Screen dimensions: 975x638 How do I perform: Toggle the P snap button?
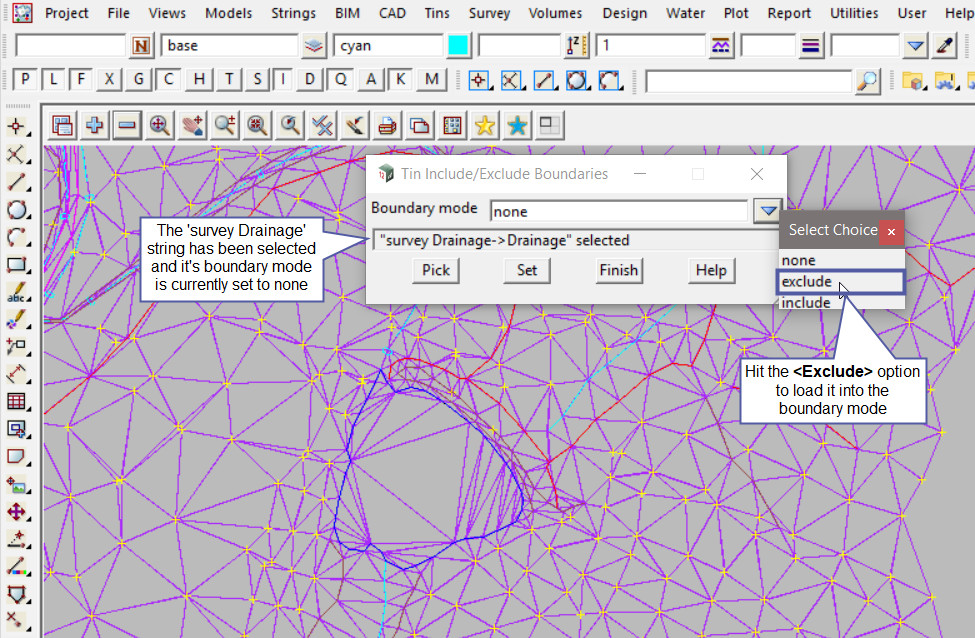(x=25, y=80)
